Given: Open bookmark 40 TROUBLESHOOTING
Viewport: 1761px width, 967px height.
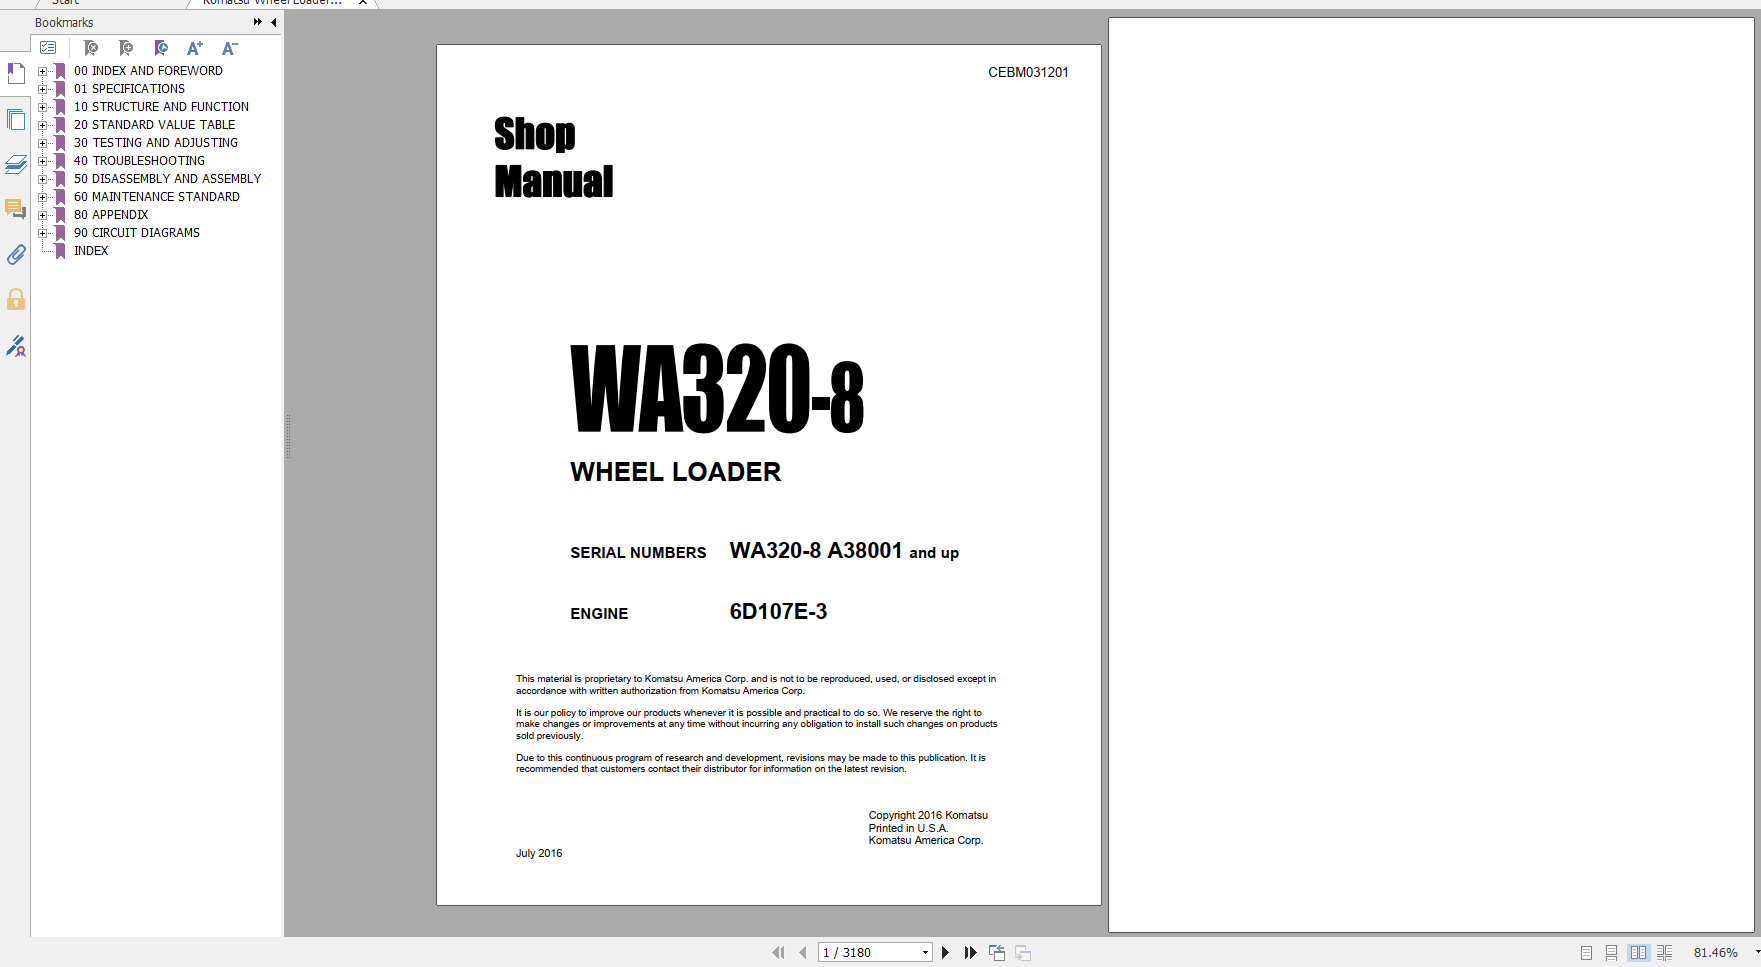Looking at the screenshot, I should pos(139,161).
